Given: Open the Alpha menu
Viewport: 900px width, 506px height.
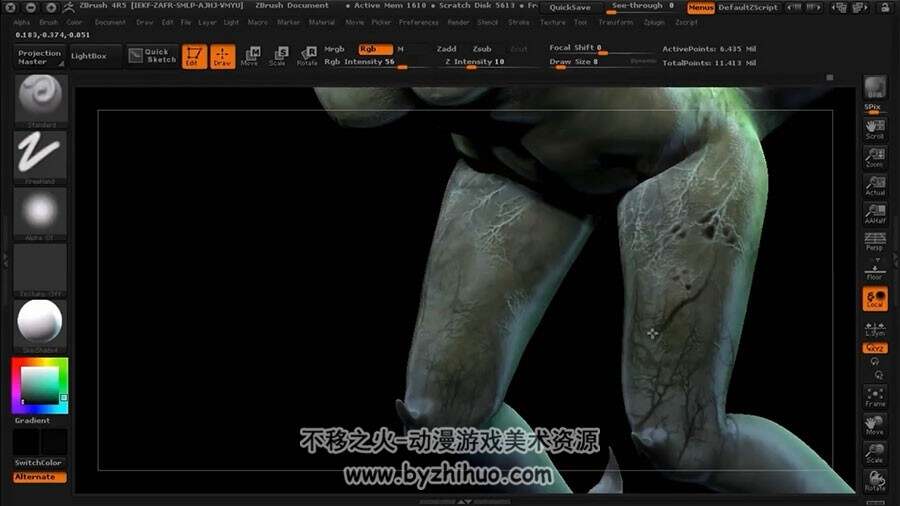Looking at the screenshot, I should click(x=22, y=22).
